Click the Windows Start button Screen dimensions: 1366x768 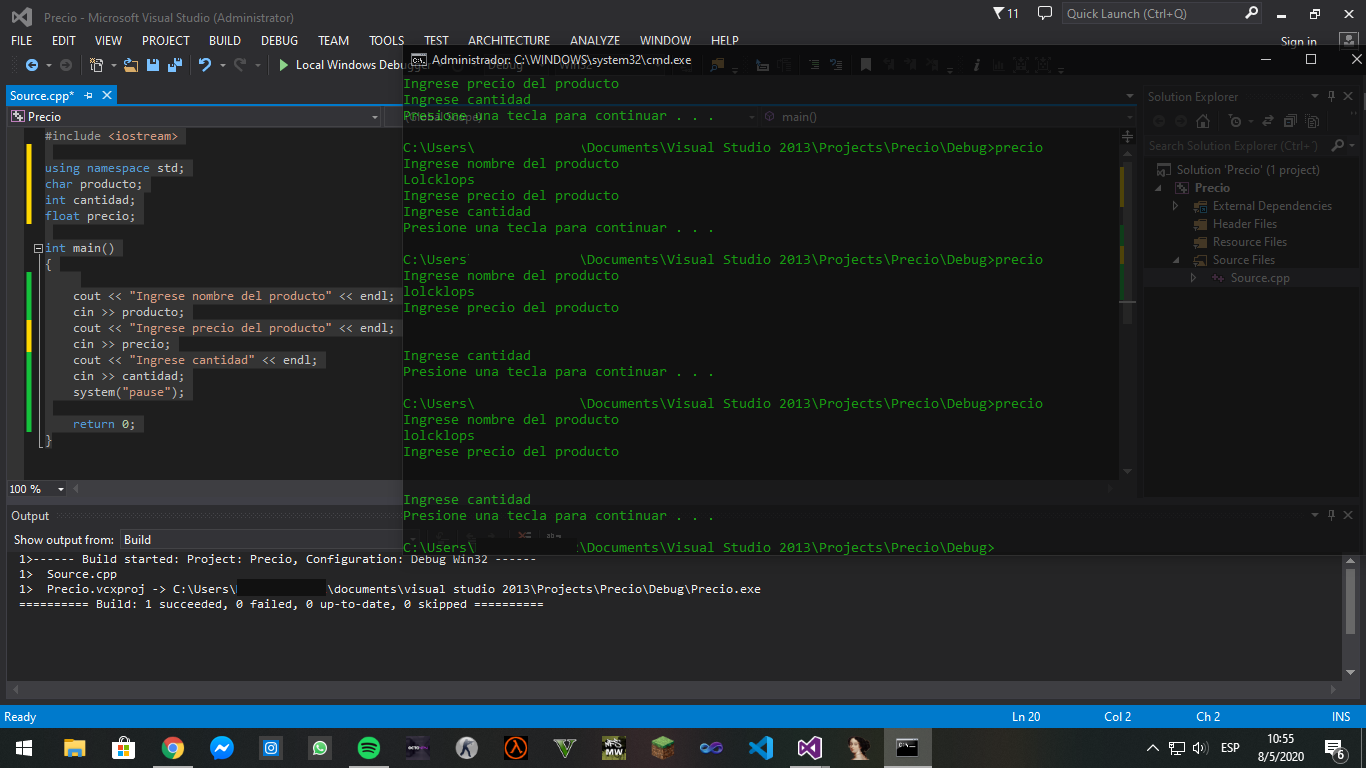[23, 747]
